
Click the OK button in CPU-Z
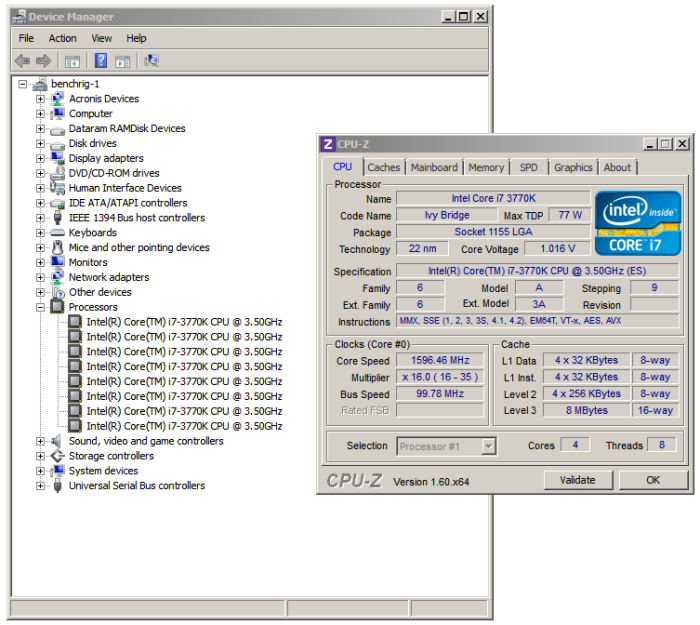click(x=653, y=480)
